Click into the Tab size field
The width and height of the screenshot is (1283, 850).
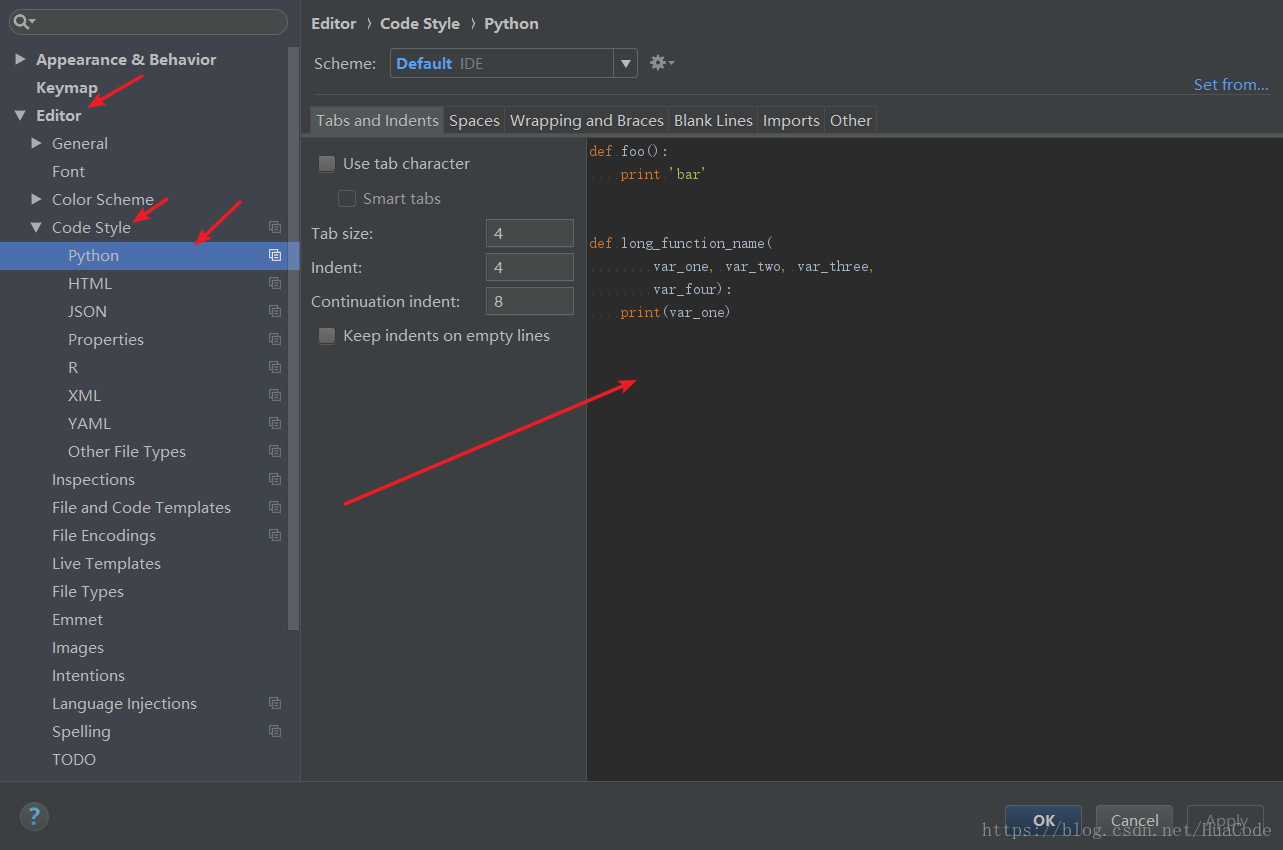click(x=530, y=233)
